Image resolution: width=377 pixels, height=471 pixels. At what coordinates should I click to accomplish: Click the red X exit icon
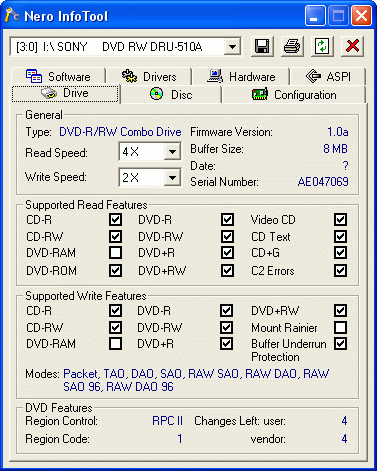352,46
